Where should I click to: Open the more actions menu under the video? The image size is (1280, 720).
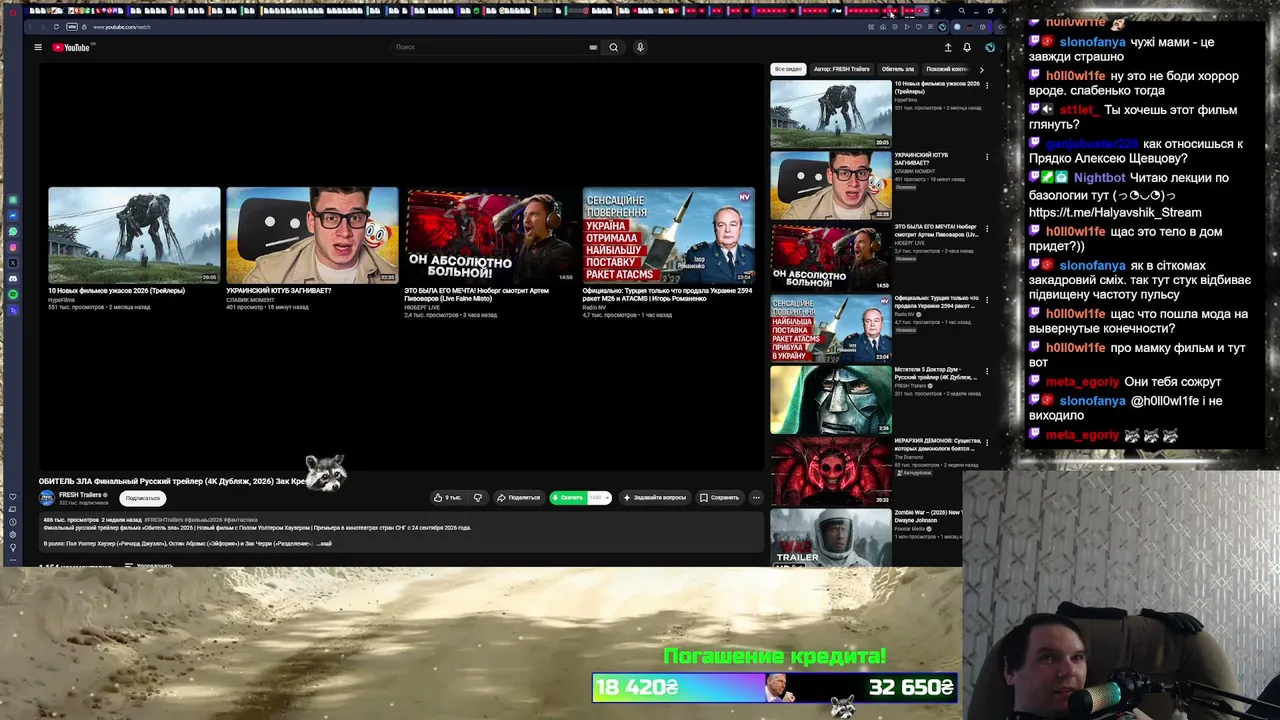point(756,497)
